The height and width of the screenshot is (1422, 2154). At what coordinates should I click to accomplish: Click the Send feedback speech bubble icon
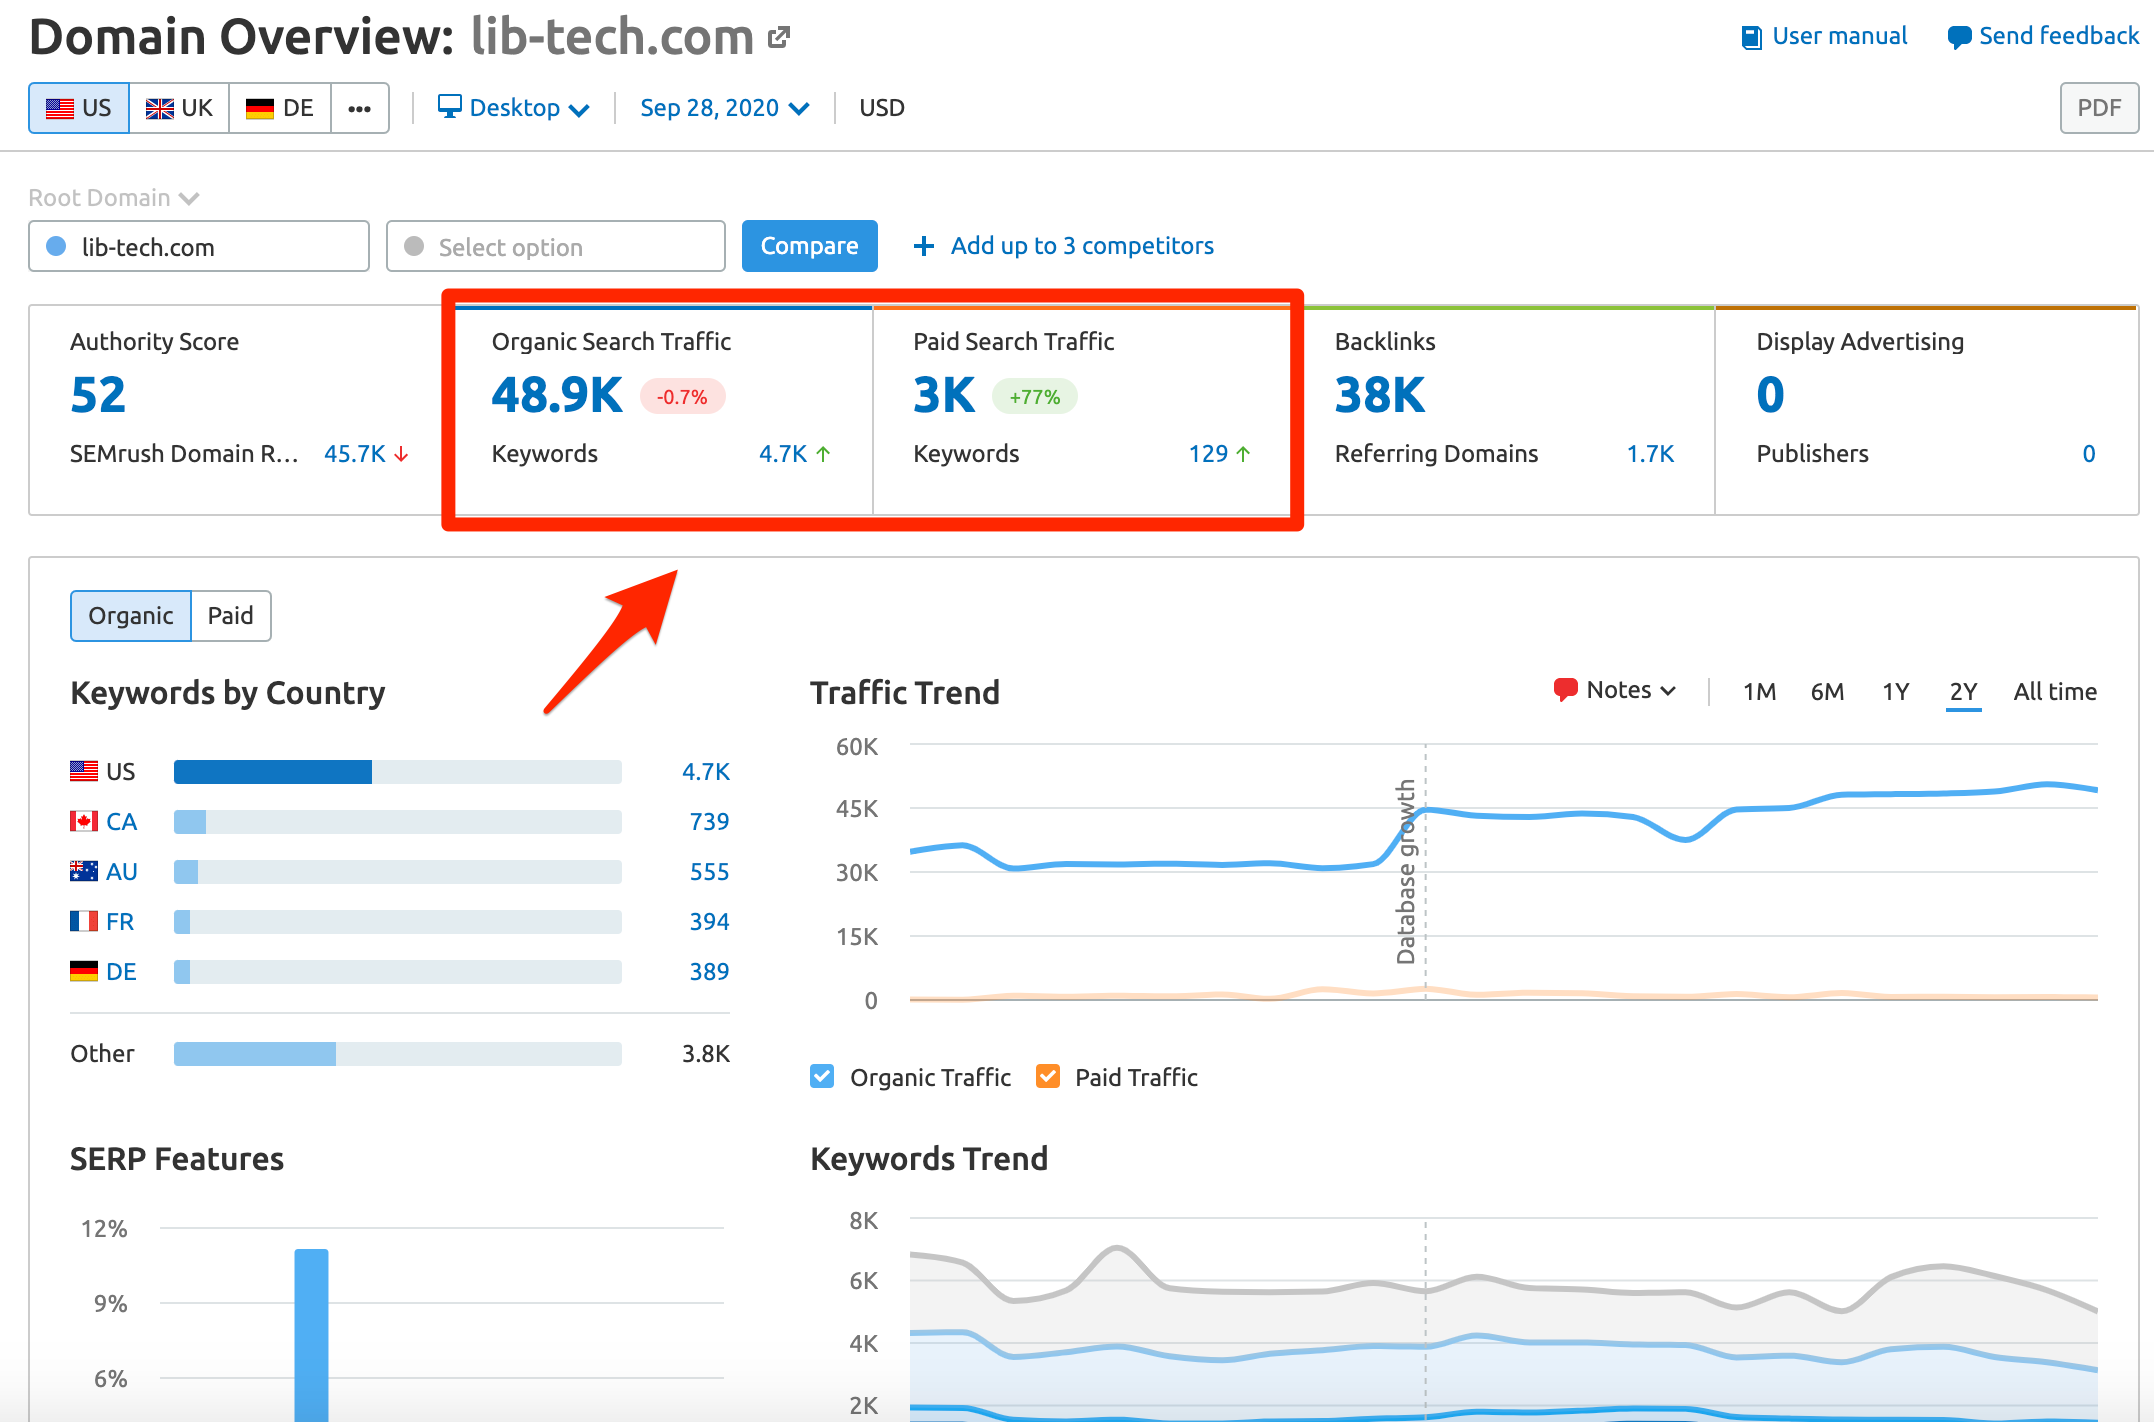(x=1959, y=38)
